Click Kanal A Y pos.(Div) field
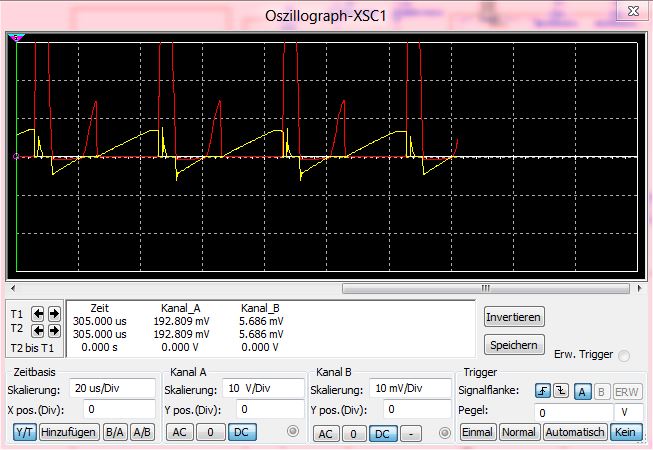 (270, 409)
